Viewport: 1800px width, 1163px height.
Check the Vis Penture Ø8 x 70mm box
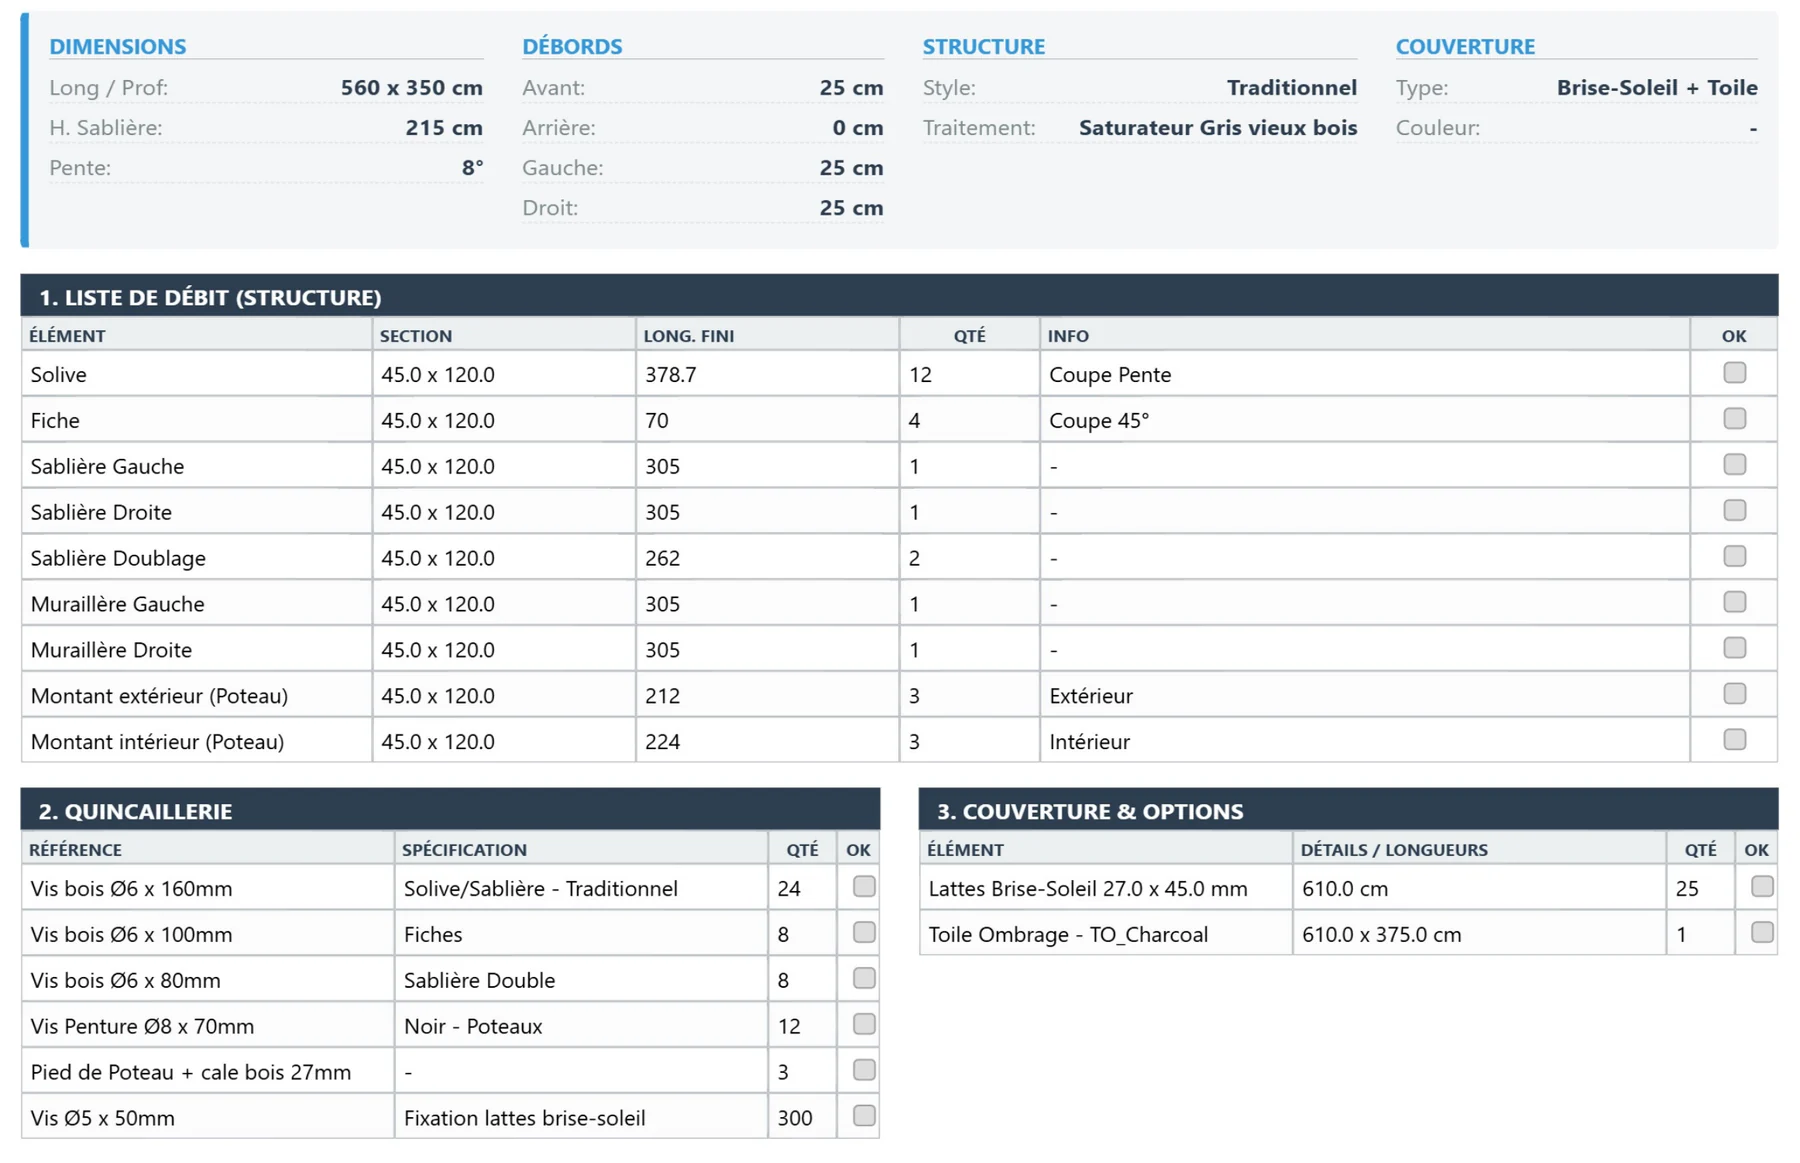pyautogui.click(x=864, y=1025)
